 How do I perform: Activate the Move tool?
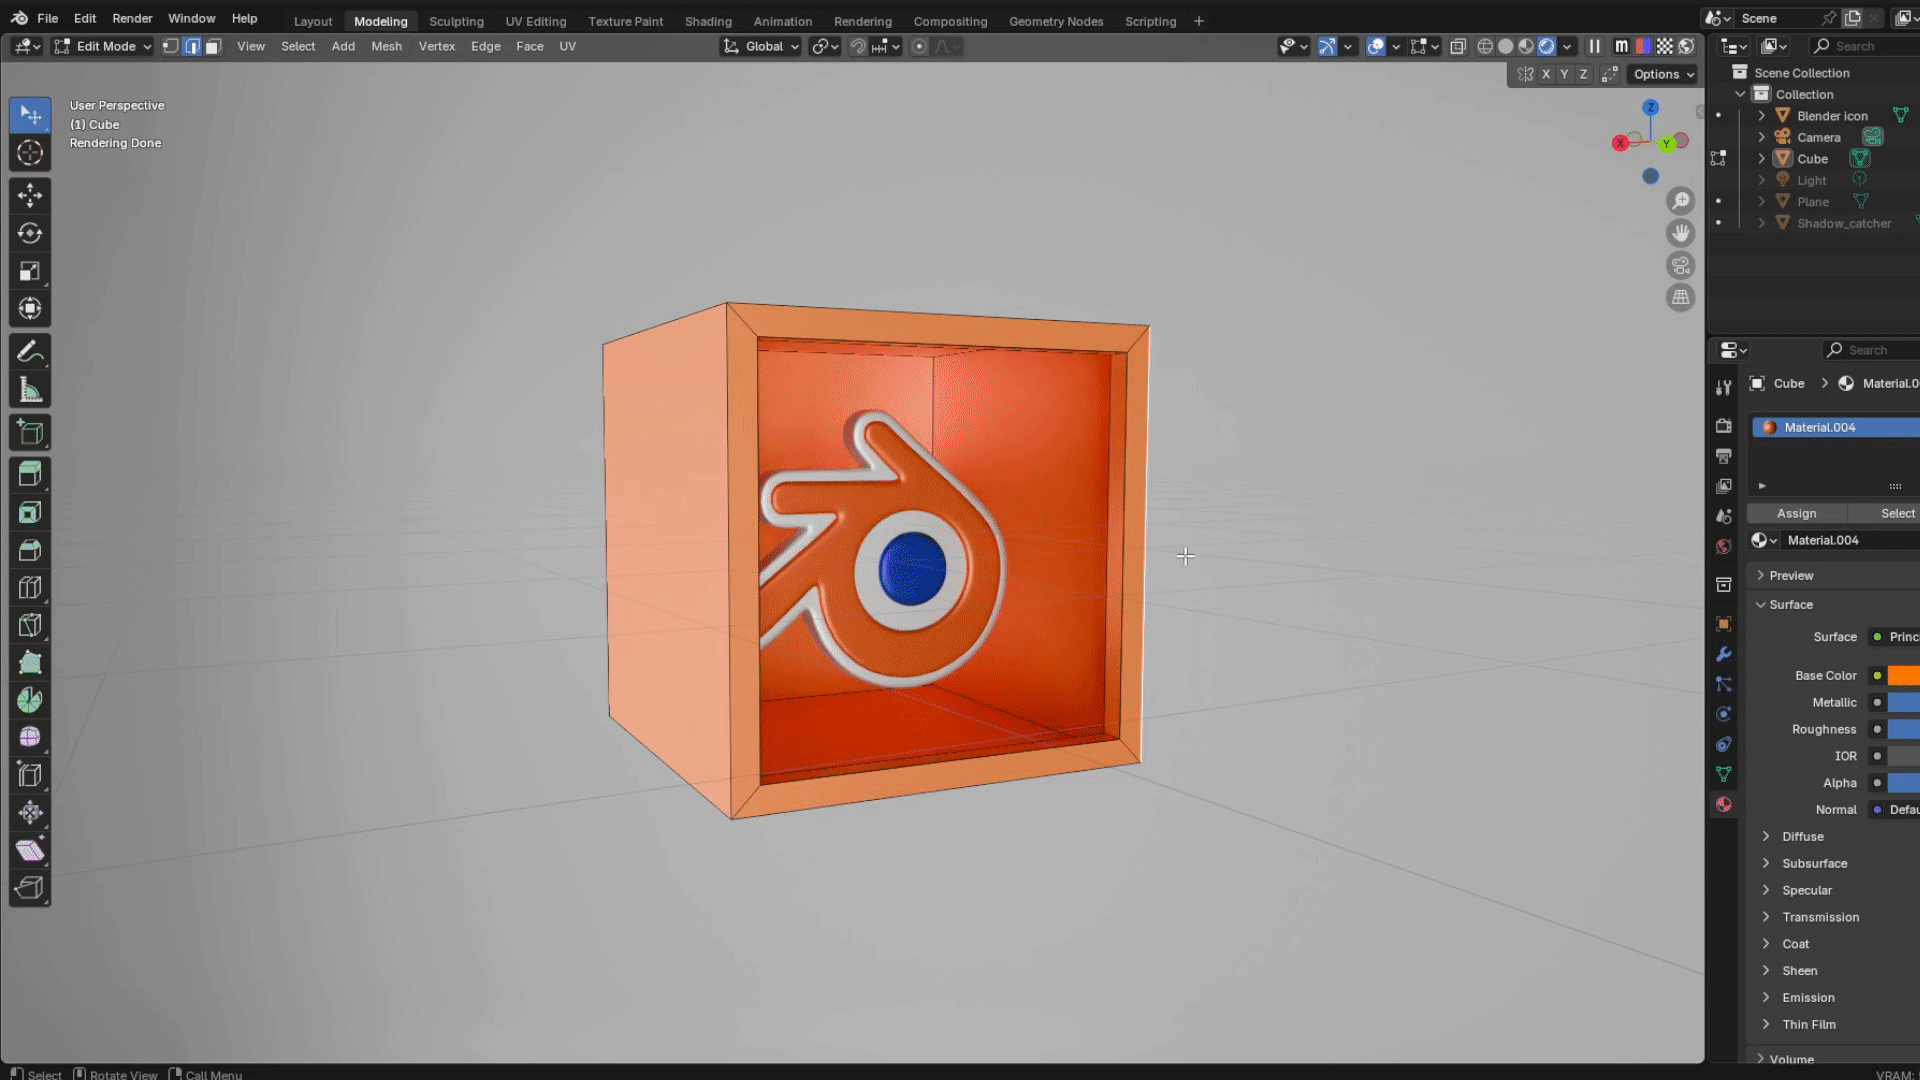click(x=30, y=195)
